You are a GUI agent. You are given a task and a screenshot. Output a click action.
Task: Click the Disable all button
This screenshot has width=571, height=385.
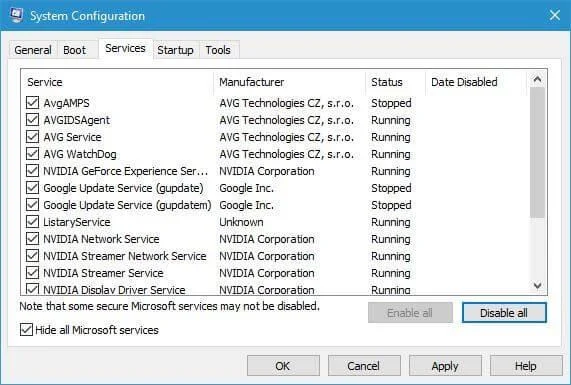[504, 313]
